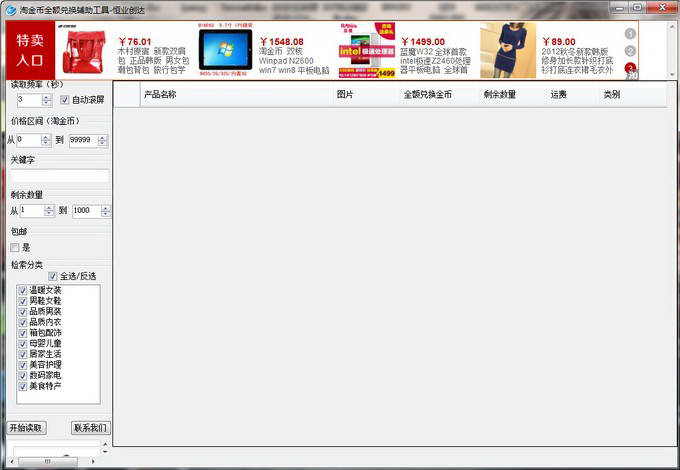Click the ad banner scroll down arrow

[672, 74]
